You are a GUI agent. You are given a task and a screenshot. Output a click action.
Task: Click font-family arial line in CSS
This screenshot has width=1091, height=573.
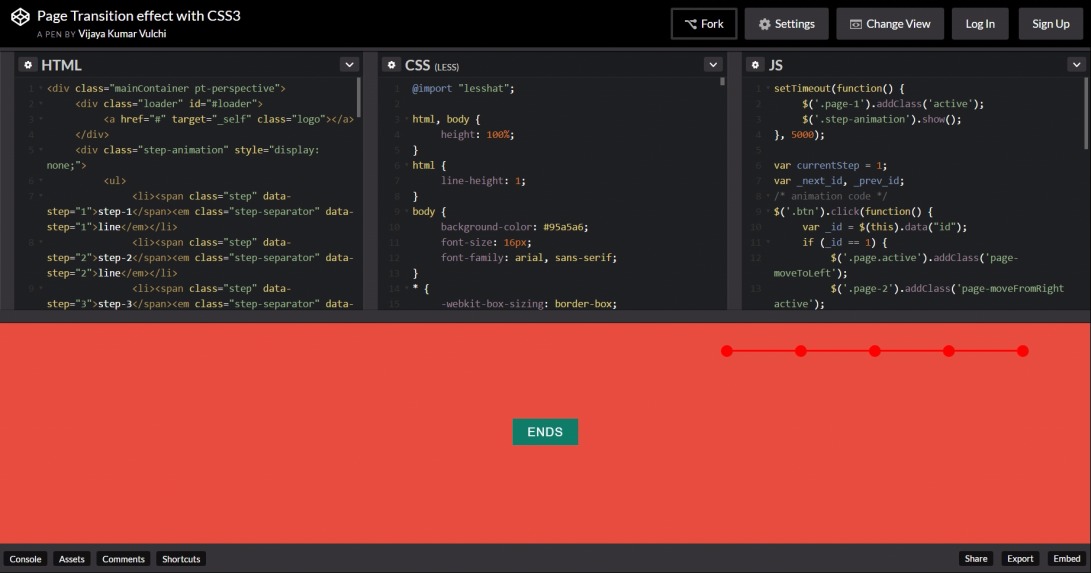tap(529, 257)
